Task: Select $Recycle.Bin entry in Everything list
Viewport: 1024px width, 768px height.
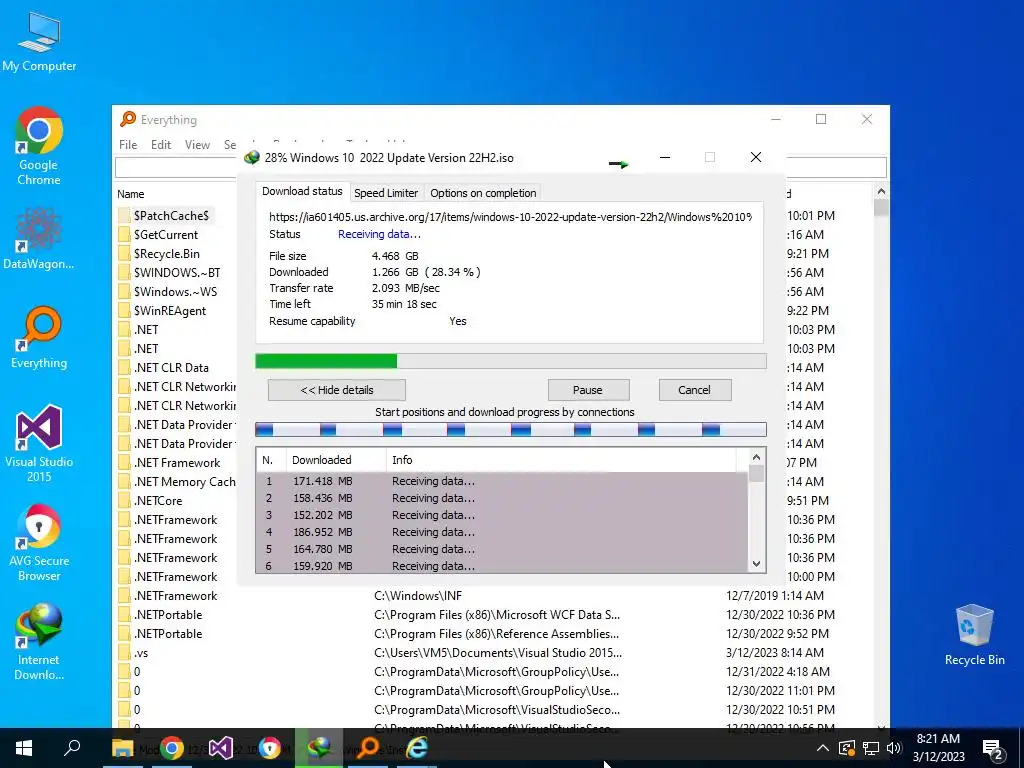Action: (x=167, y=253)
